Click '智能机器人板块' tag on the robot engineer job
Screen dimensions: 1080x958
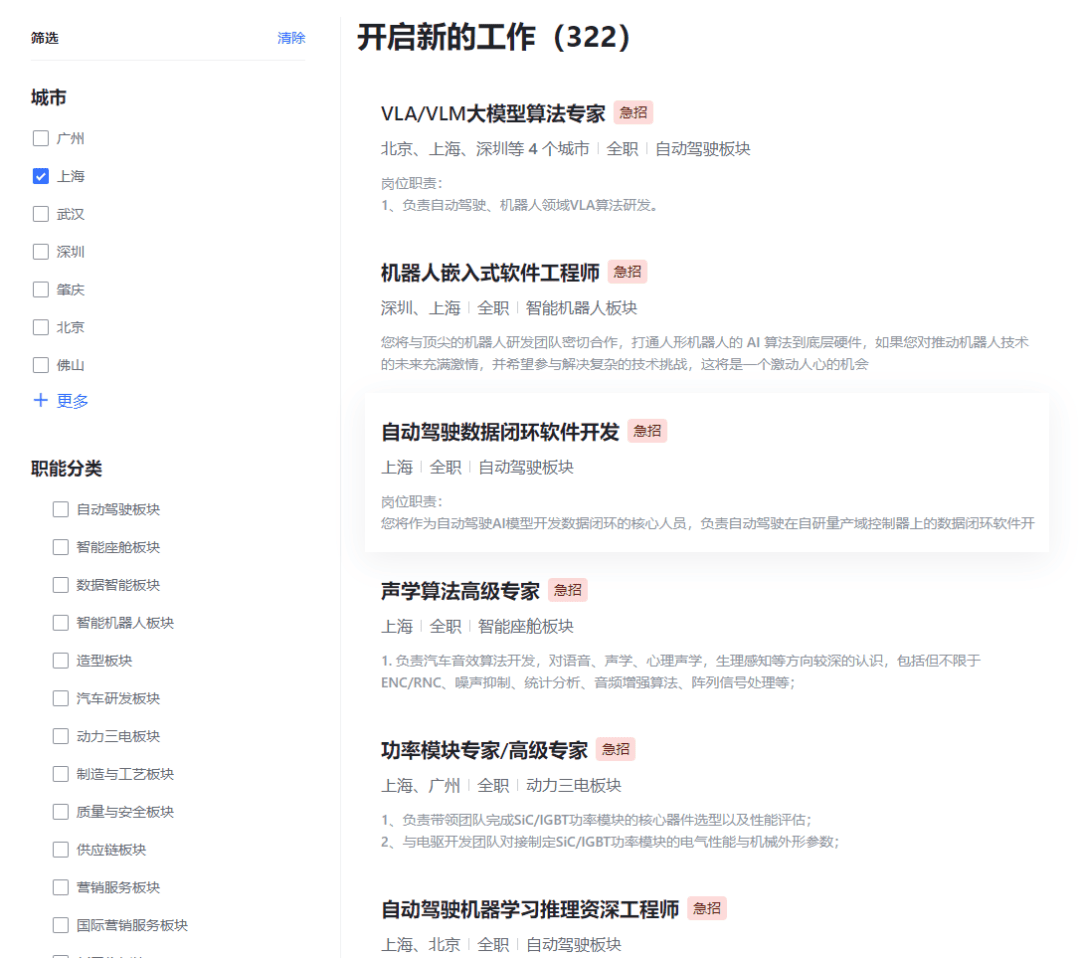581,308
